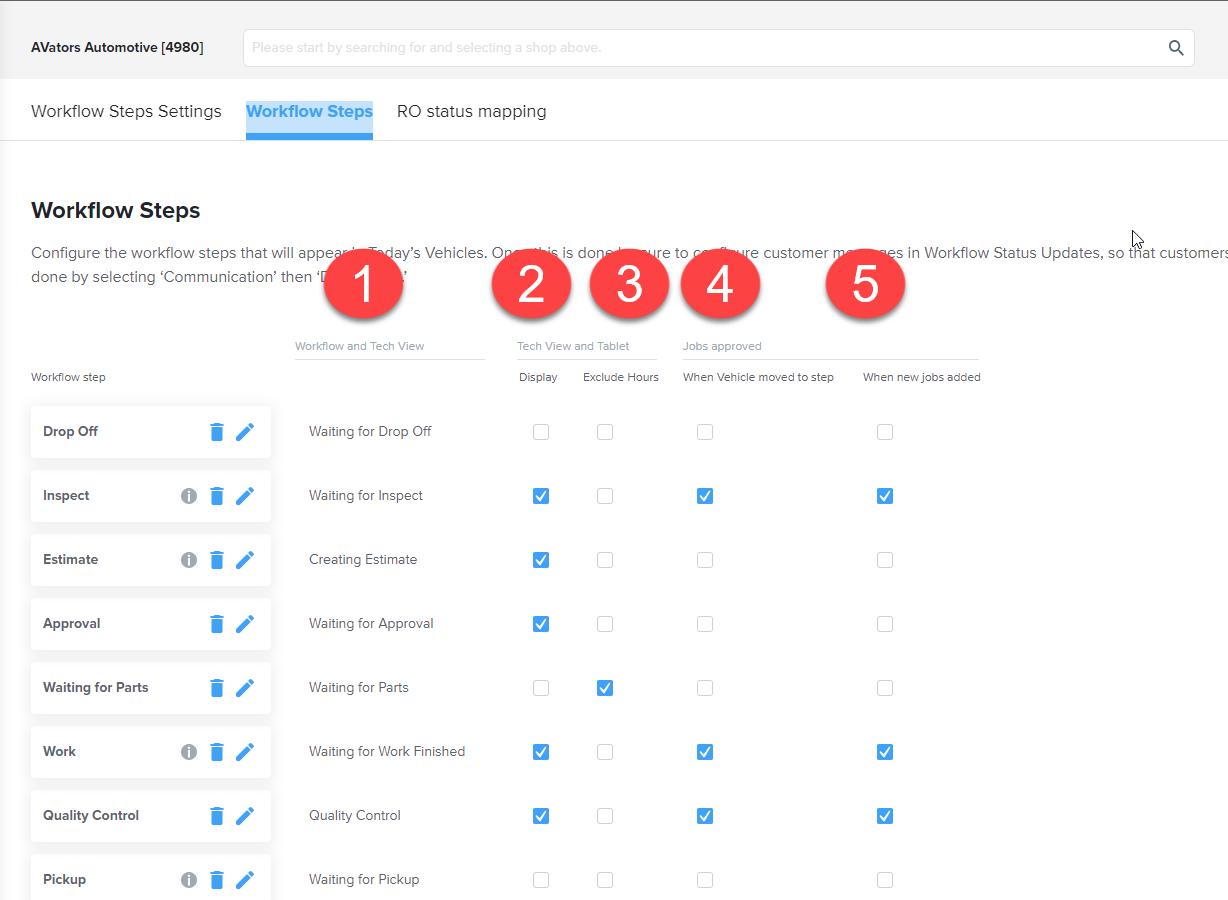This screenshot has width=1228, height=900.
Task: Open the Workflow Steps Settings tab
Action: (126, 111)
